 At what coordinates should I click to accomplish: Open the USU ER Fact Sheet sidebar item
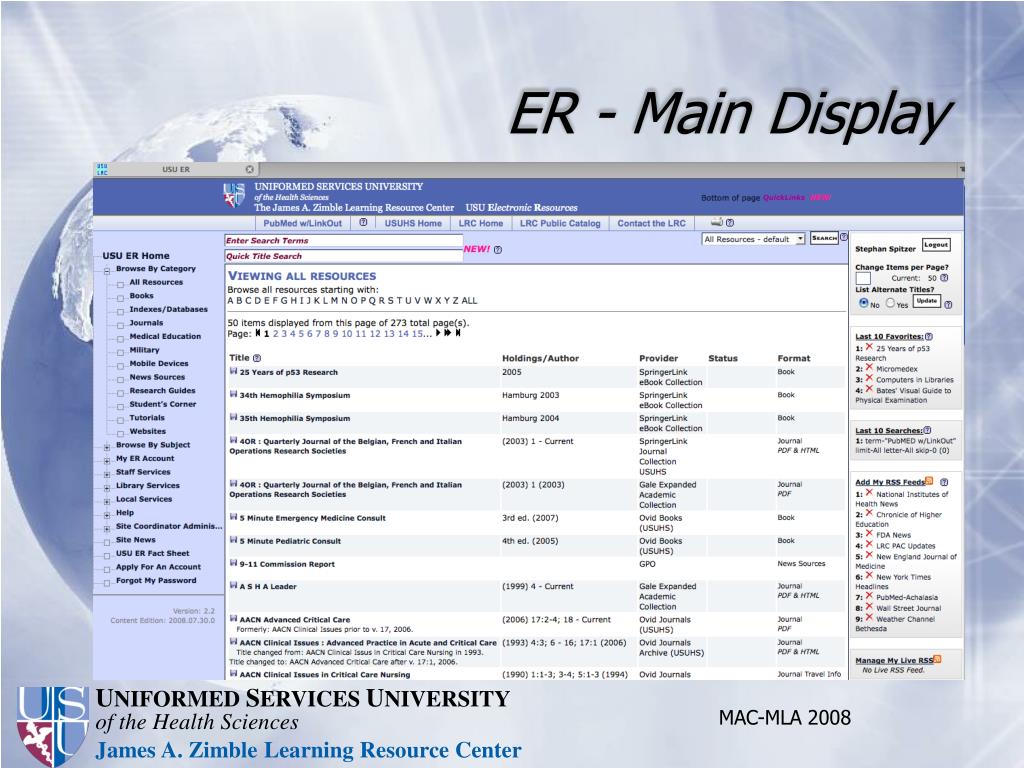tap(152, 553)
